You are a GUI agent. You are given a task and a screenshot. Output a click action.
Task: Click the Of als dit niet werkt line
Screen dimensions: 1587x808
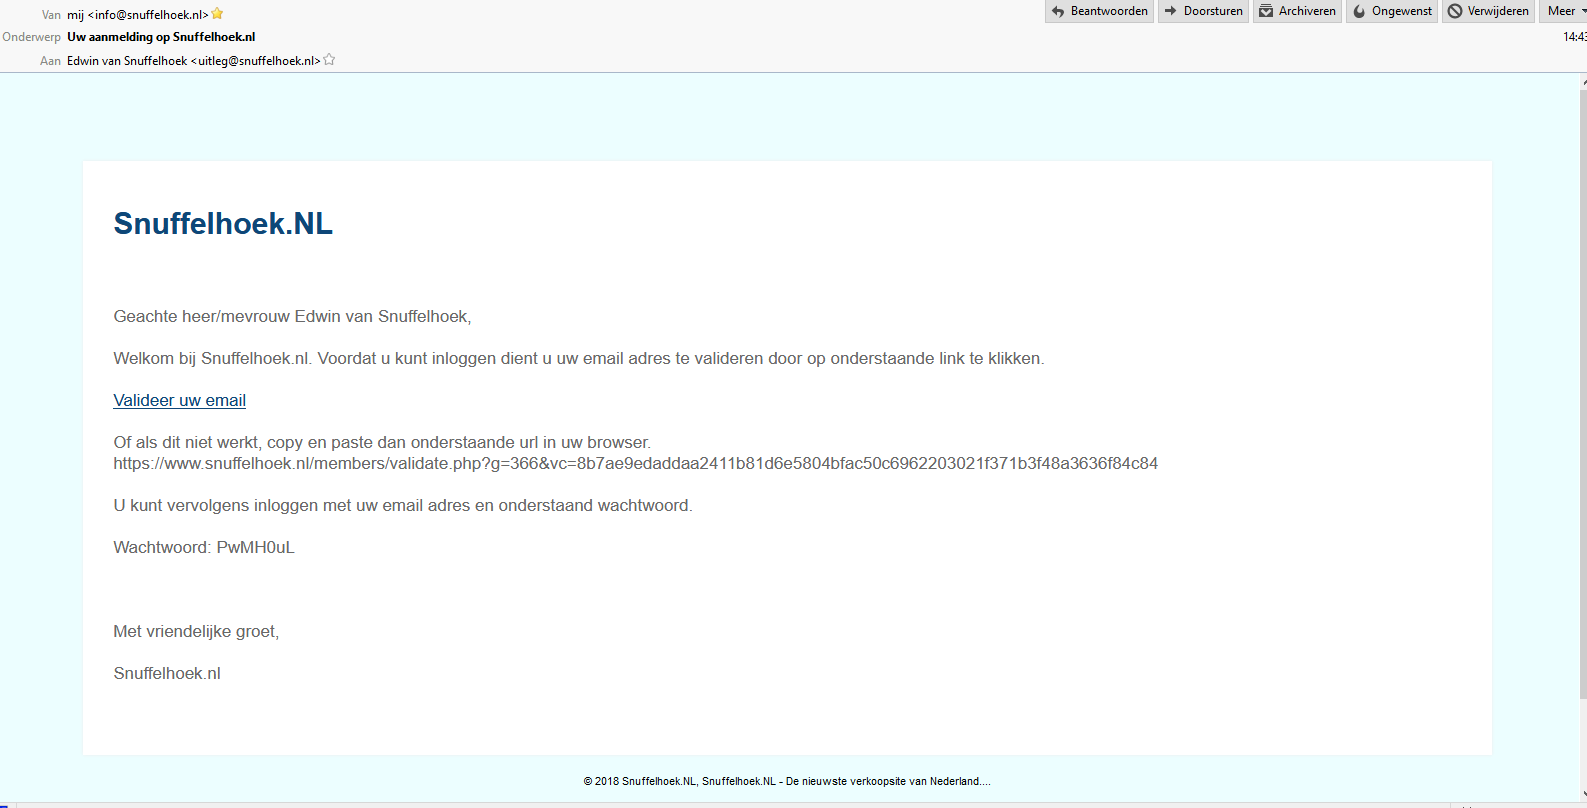[x=382, y=443]
